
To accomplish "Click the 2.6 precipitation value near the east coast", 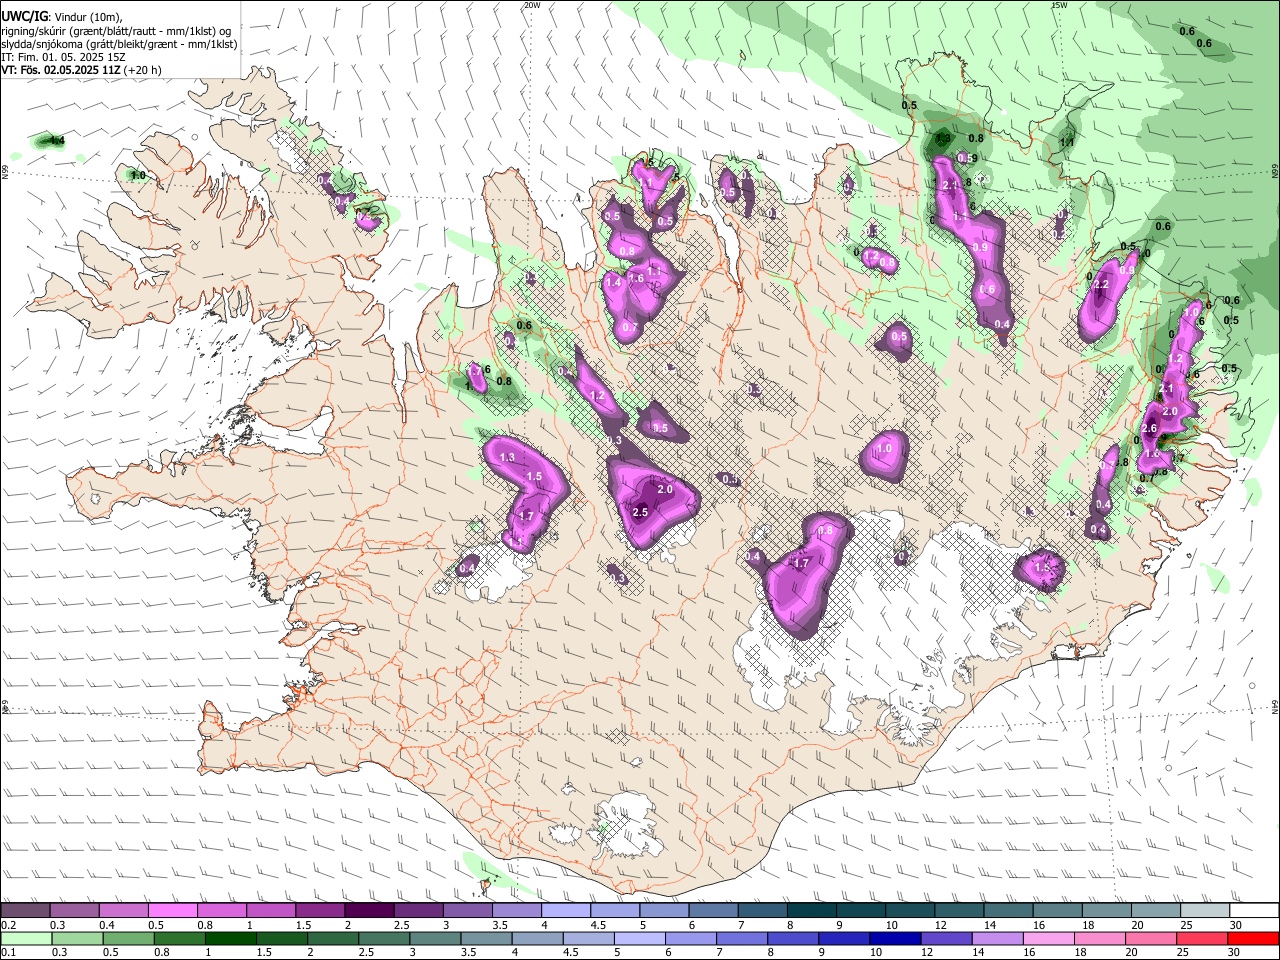I will coord(1149,429).
